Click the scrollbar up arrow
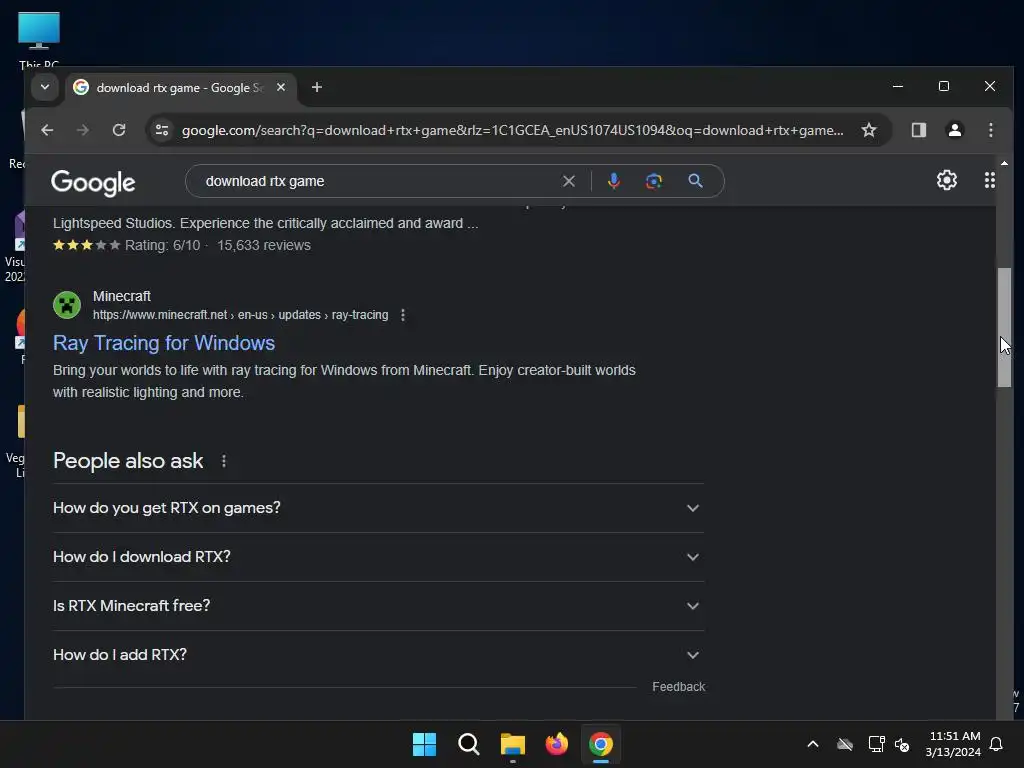1024x768 pixels. pyautogui.click(x=1004, y=163)
